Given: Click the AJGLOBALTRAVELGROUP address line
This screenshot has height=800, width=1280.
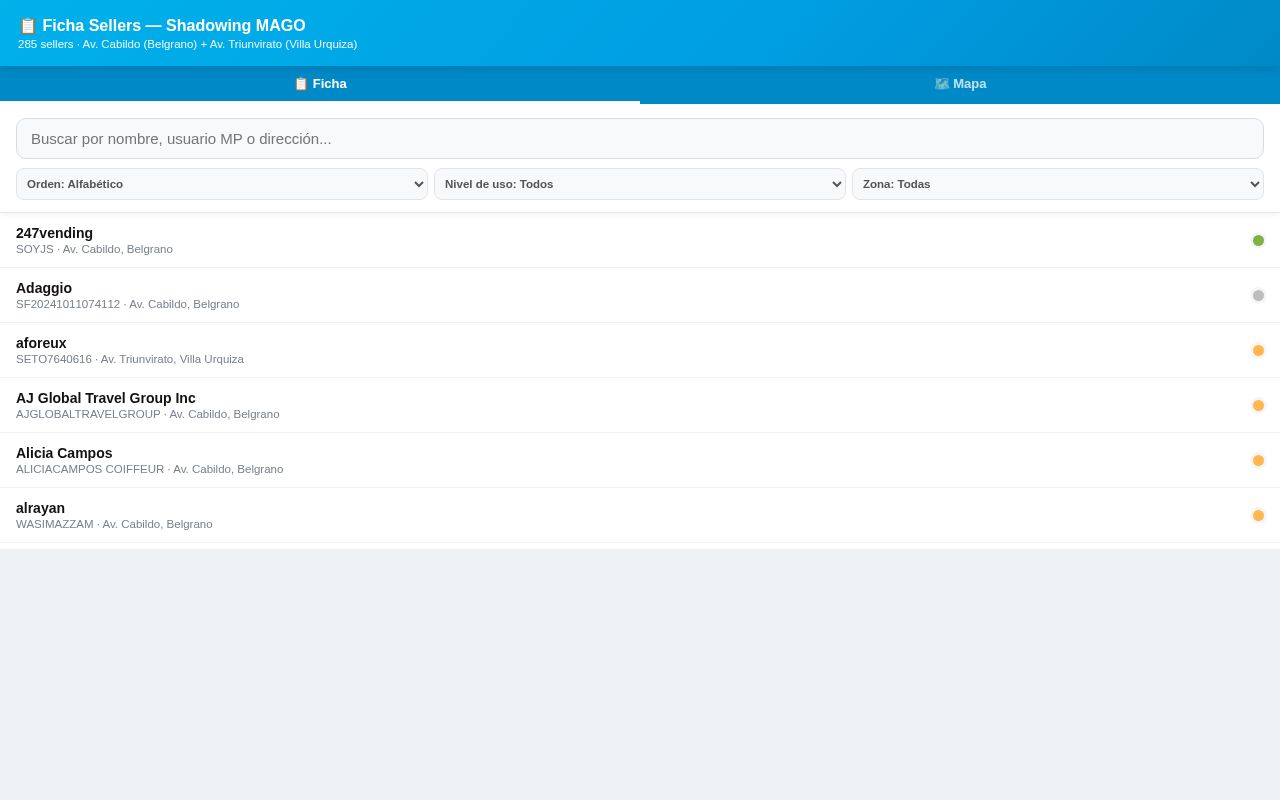Looking at the screenshot, I should point(148,414).
